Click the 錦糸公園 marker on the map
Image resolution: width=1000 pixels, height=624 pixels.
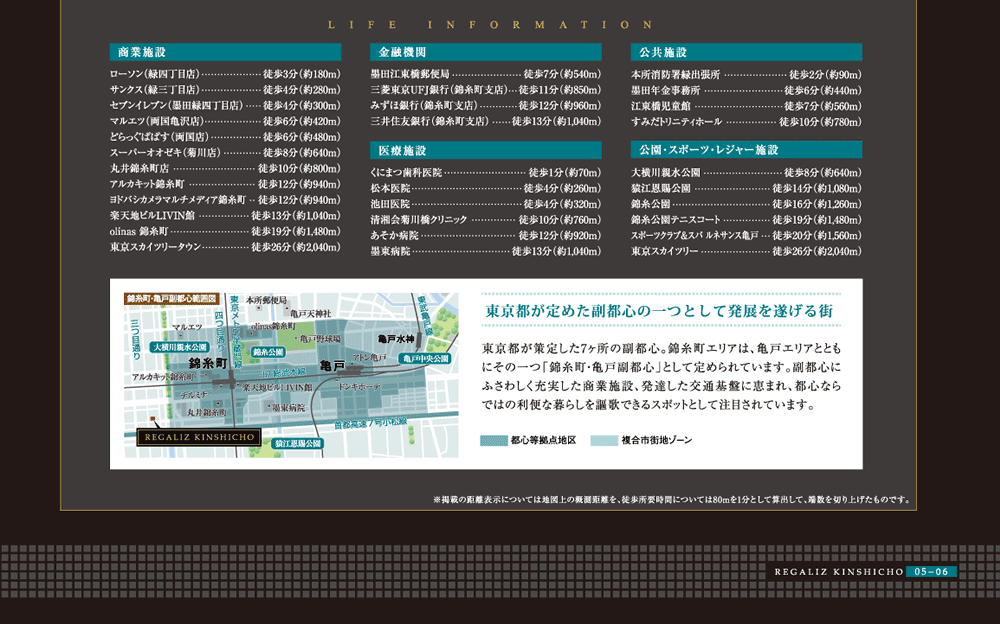pyautogui.click(x=268, y=352)
